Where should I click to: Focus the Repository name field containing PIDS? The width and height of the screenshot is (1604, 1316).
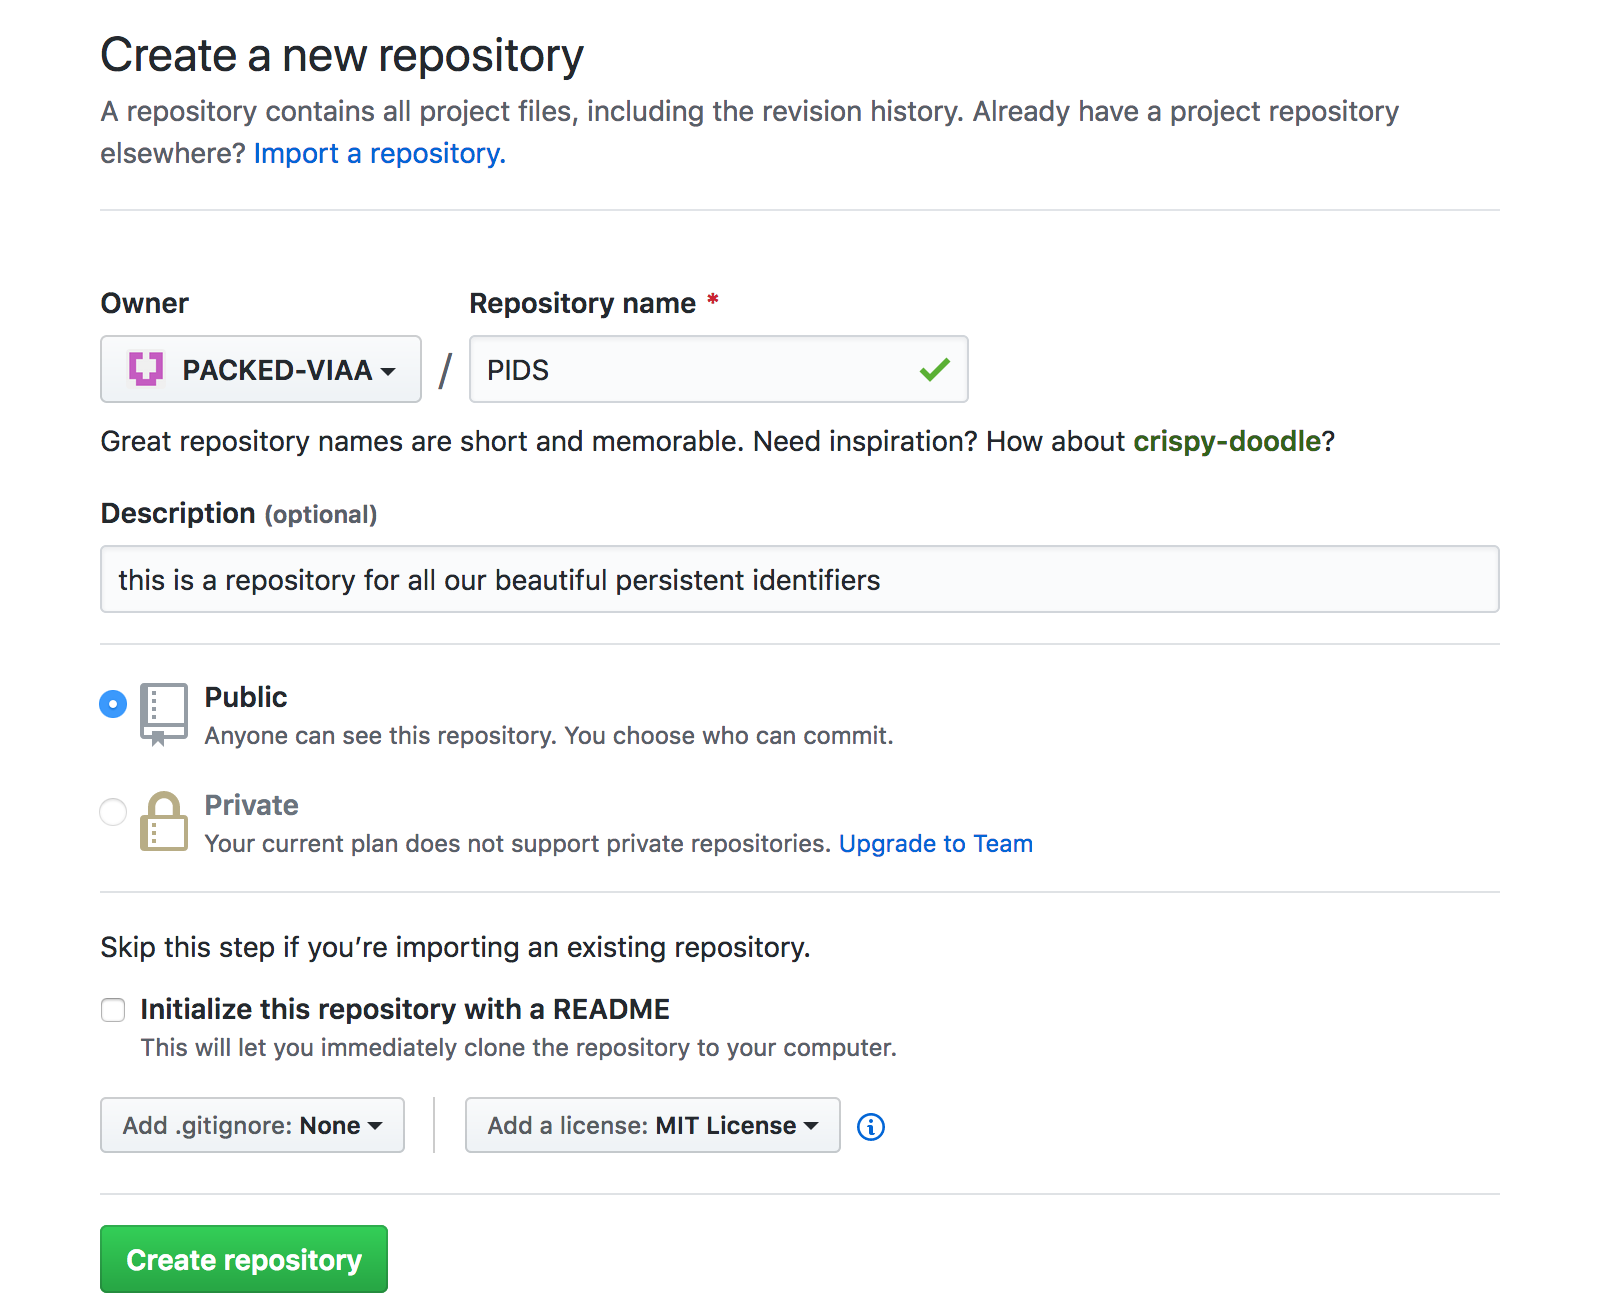(x=719, y=369)
